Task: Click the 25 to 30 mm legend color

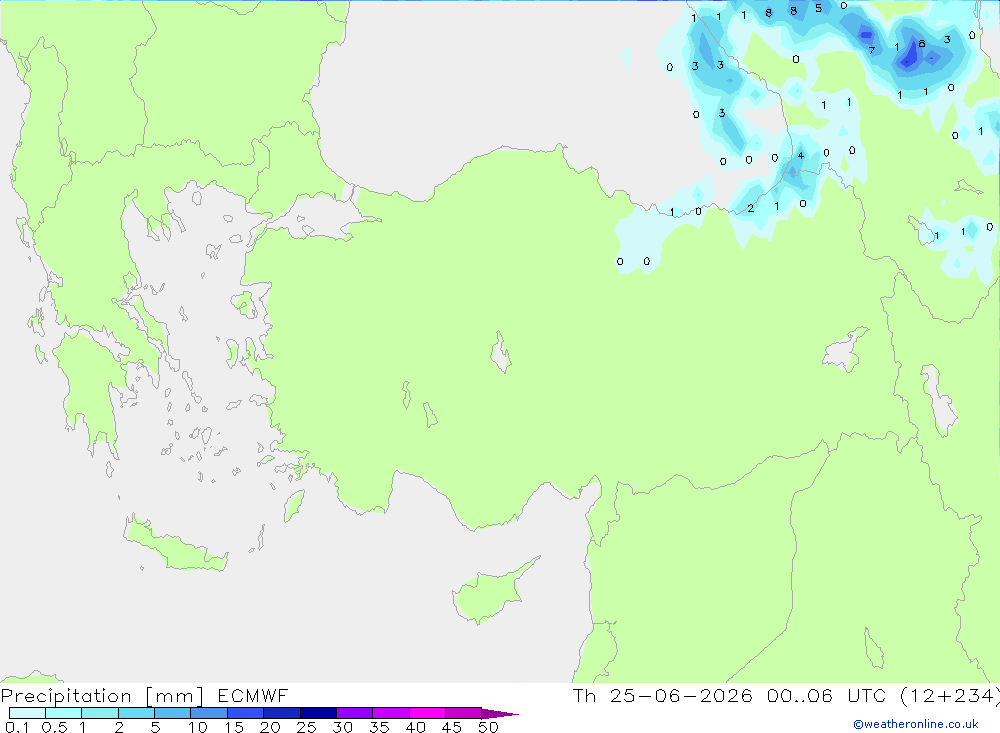Action: point(318,713)
